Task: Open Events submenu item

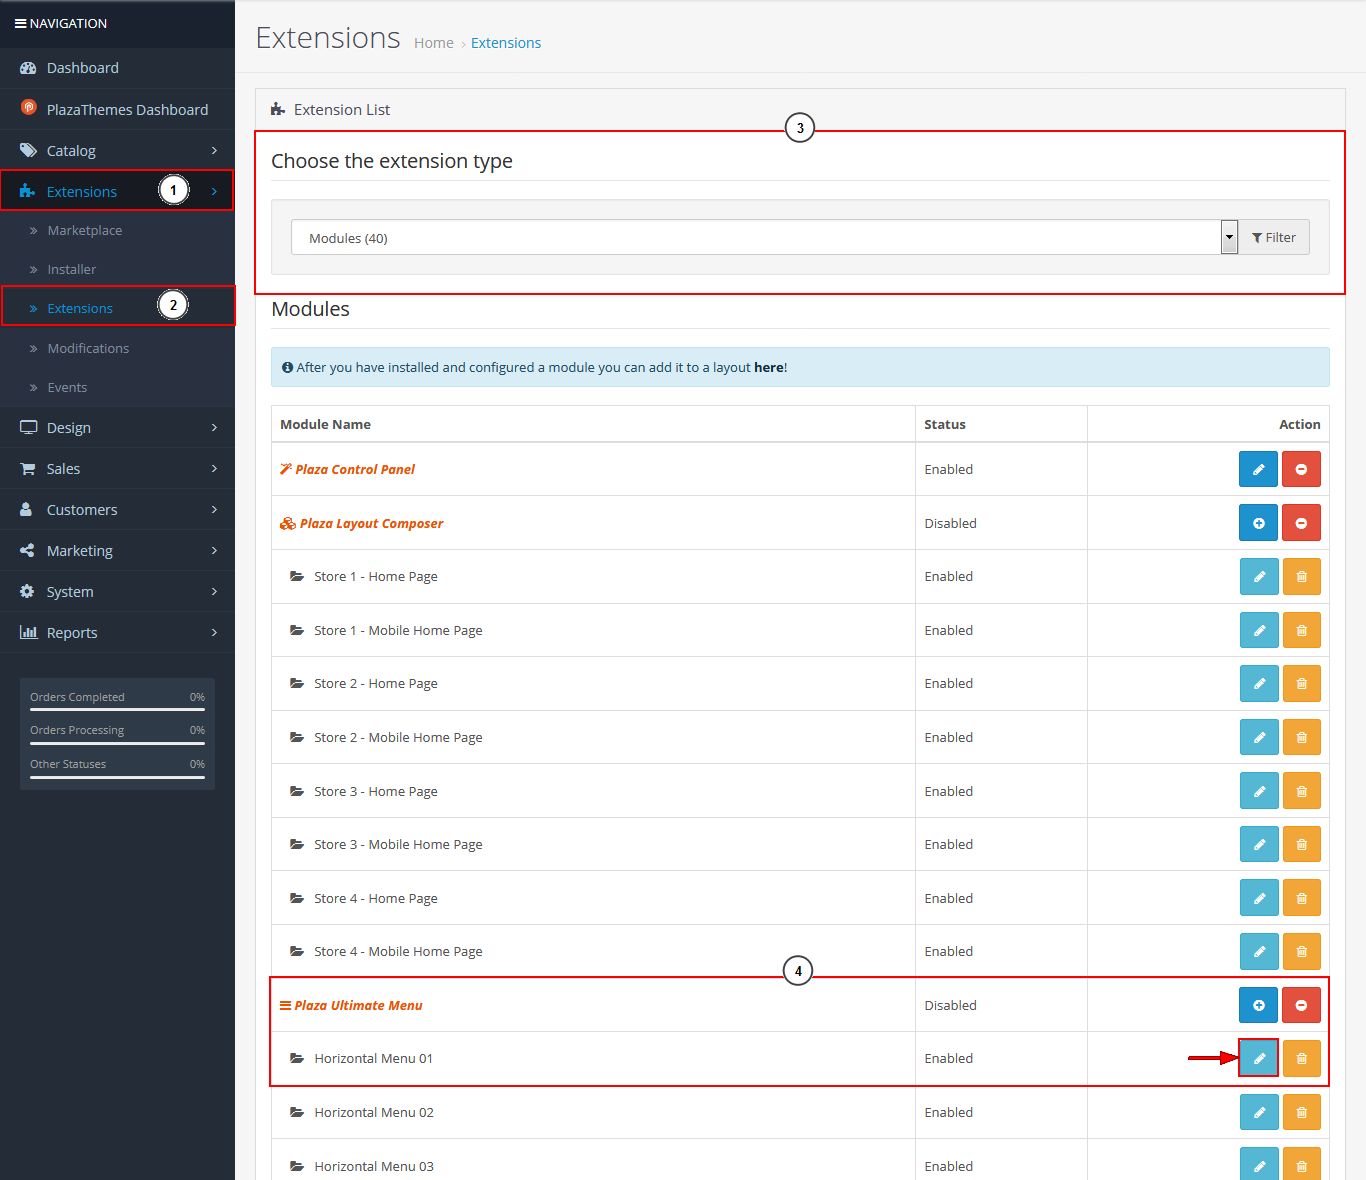Action: click(117, 387)
